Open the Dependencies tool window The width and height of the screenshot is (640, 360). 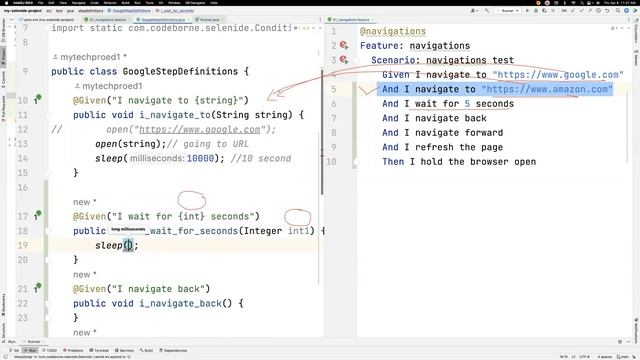click(x=173, y=350)
